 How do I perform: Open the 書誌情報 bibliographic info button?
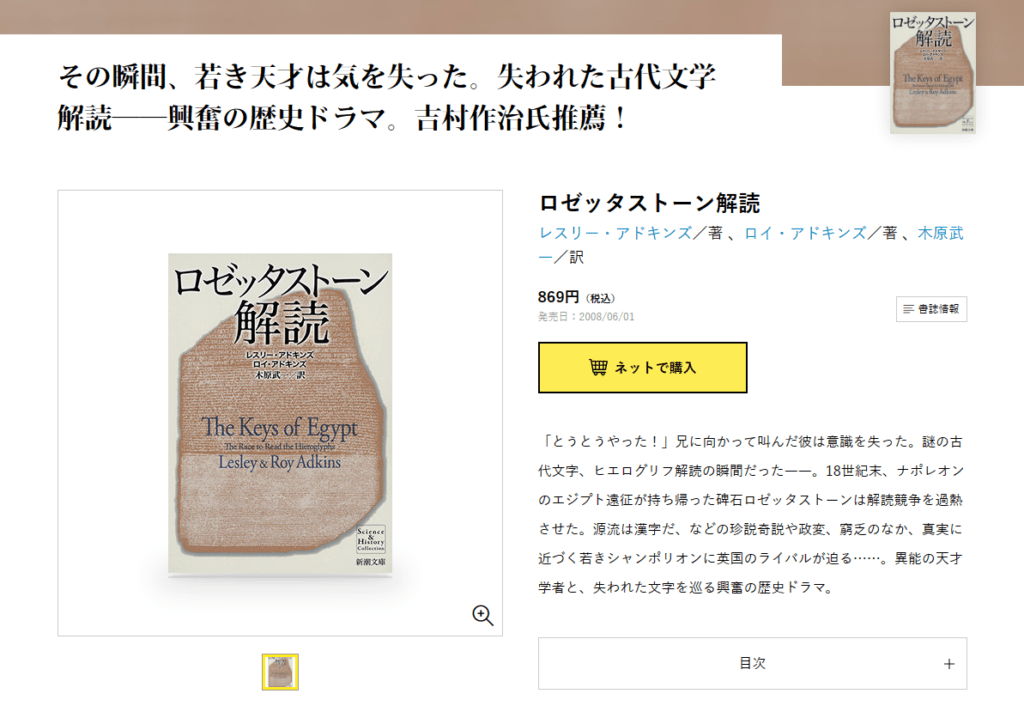[931, 309]
